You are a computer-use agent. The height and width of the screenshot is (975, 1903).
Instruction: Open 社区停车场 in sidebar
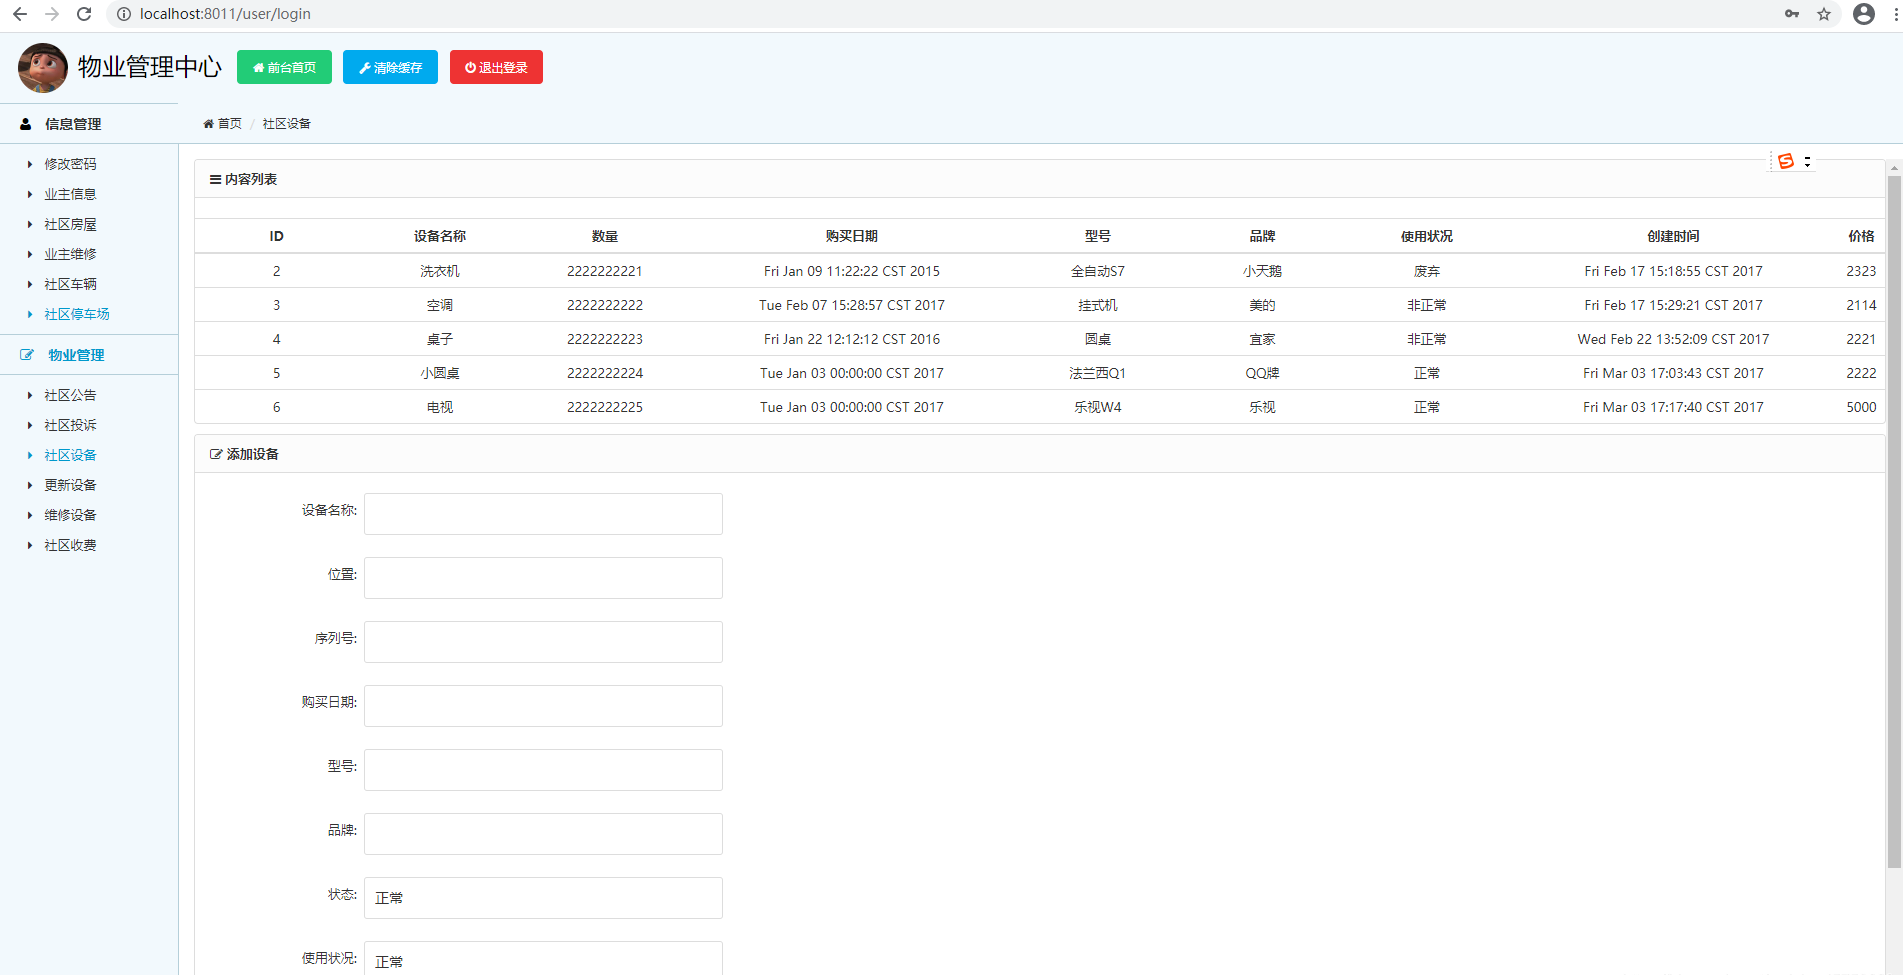pos(77,314)
